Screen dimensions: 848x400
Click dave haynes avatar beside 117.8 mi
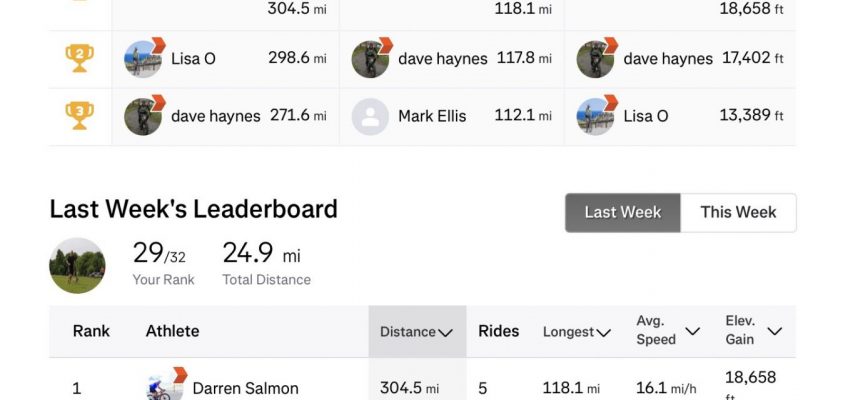point(370,59)
